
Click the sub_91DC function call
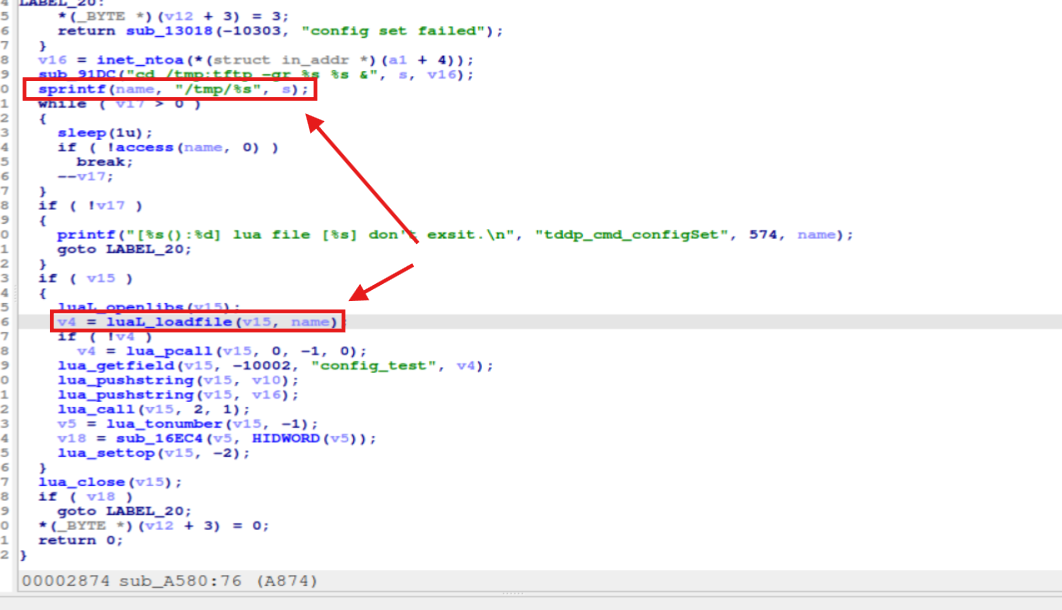(x=77, y=75)
